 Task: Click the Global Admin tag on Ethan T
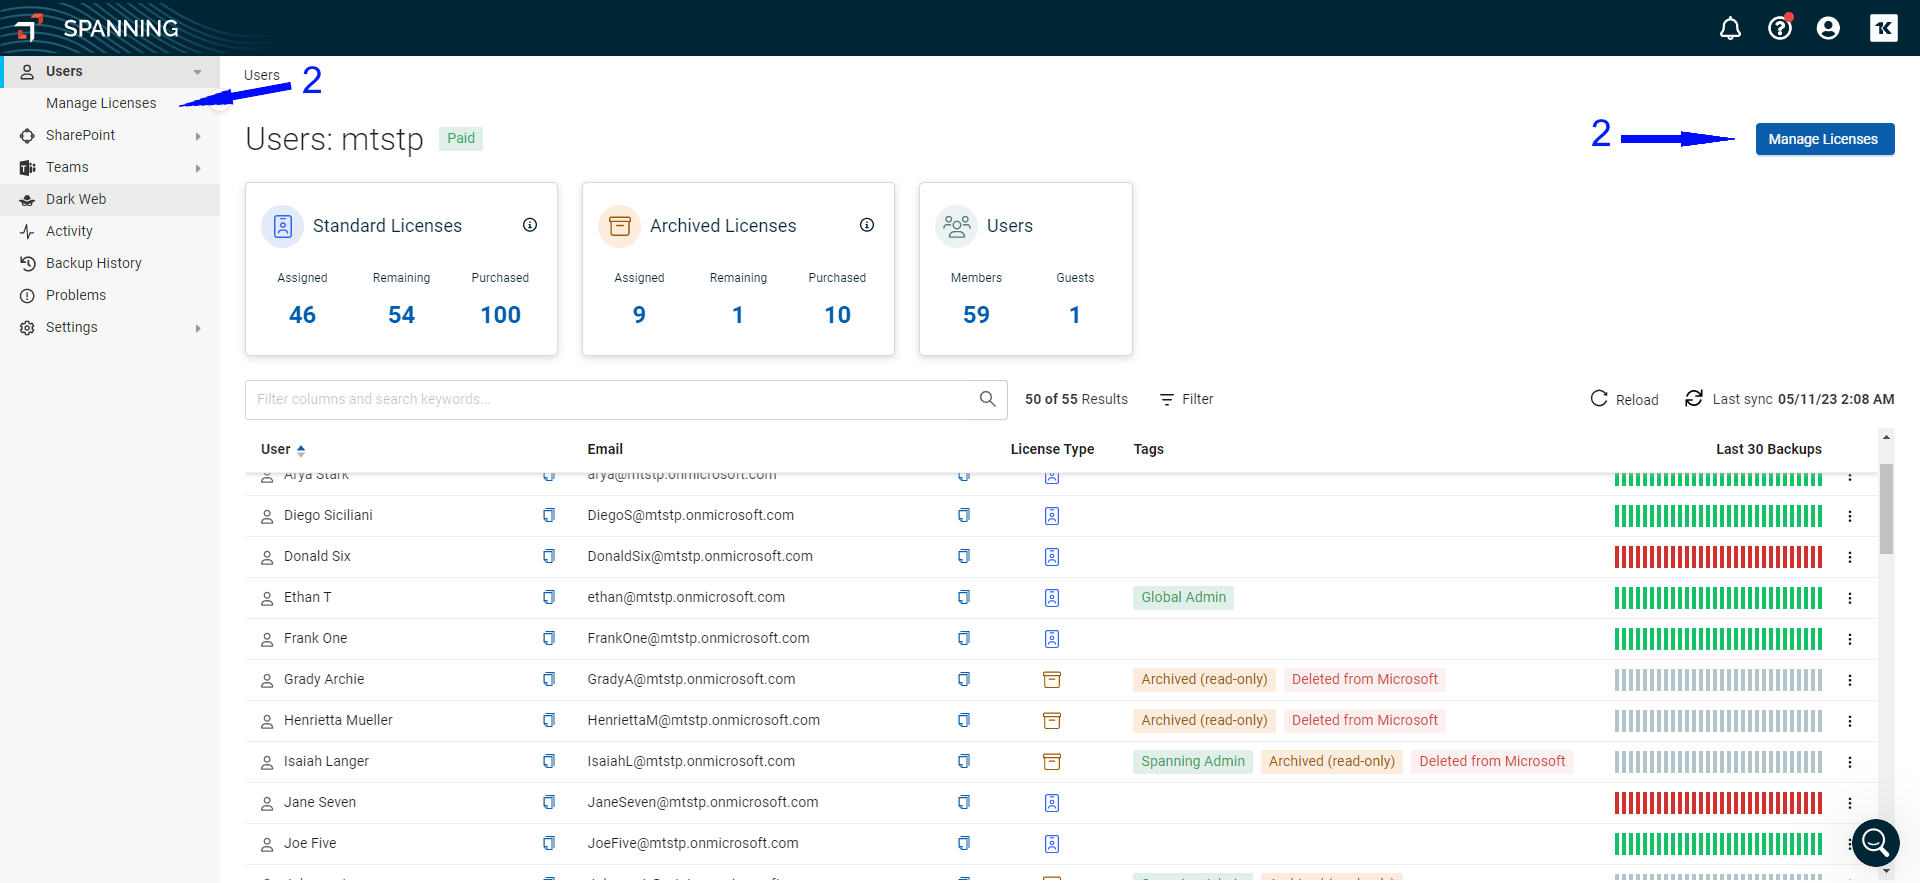click(1183, 597)
